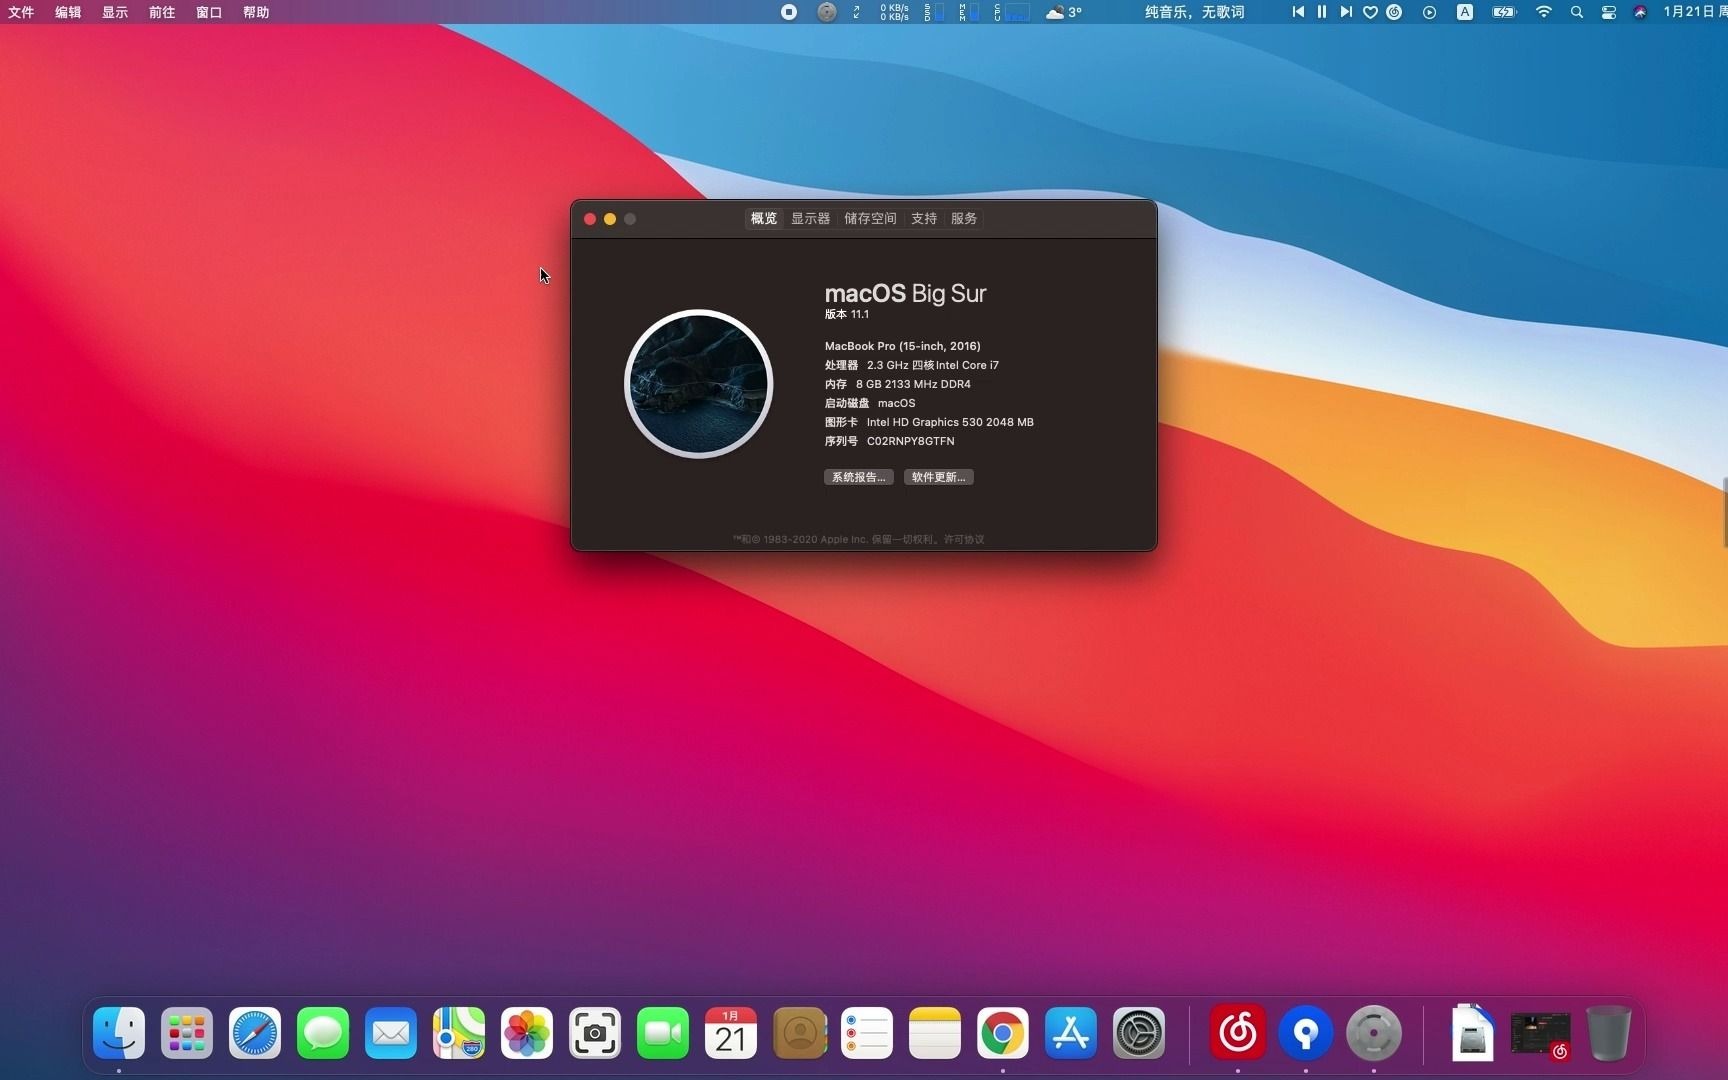The height and width of the screenshot is (1080, 1728).
Task: Open battery status in menu bar
Action: (x=1504, y=12)
